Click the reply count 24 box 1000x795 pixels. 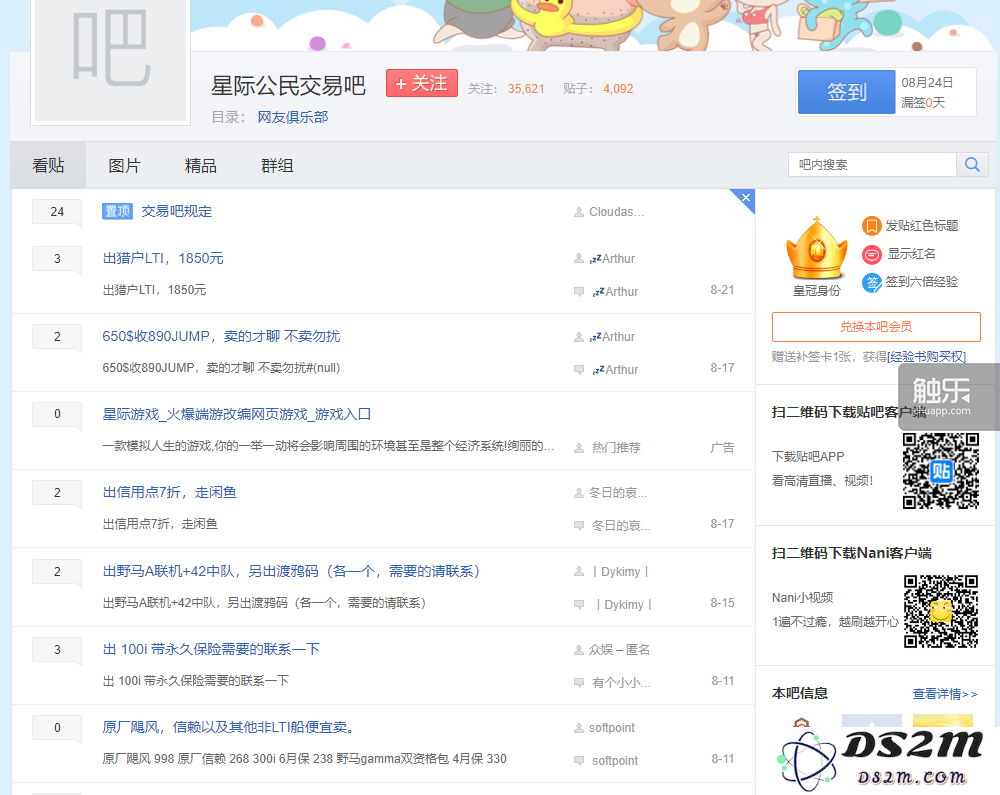point(57,212)
